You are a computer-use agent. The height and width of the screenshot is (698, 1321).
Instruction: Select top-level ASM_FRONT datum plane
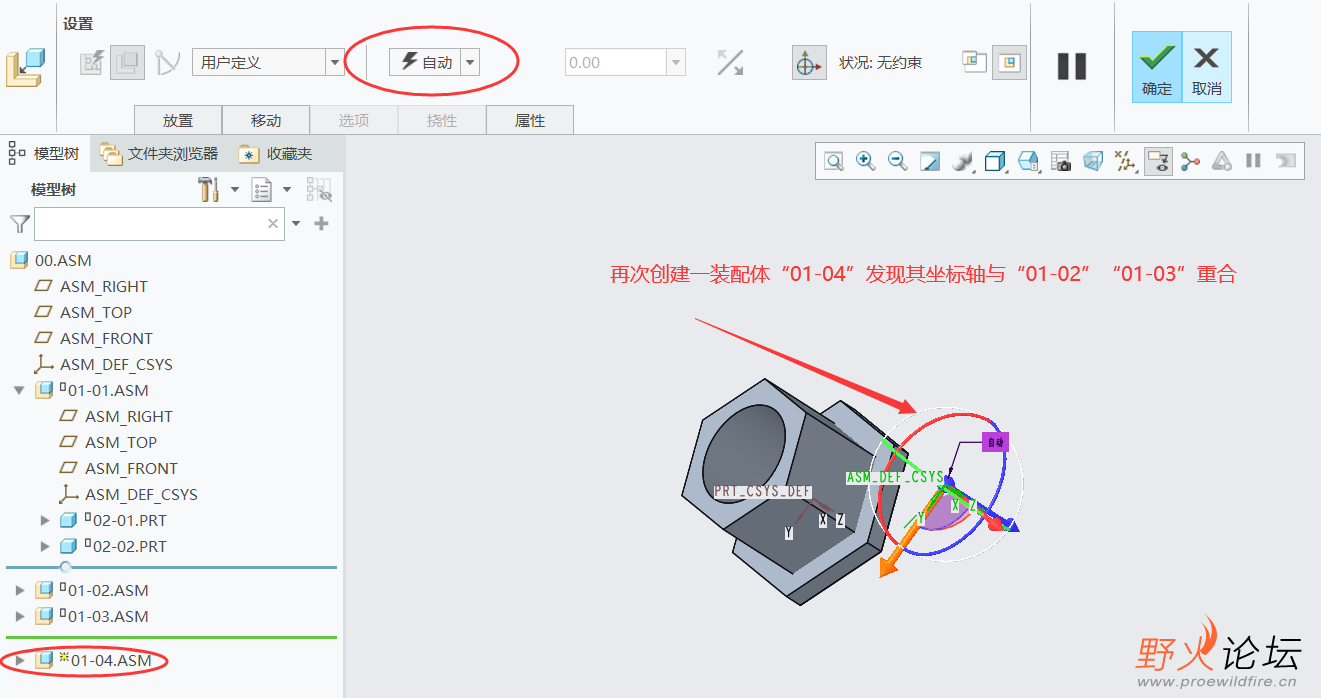point(106,338)
